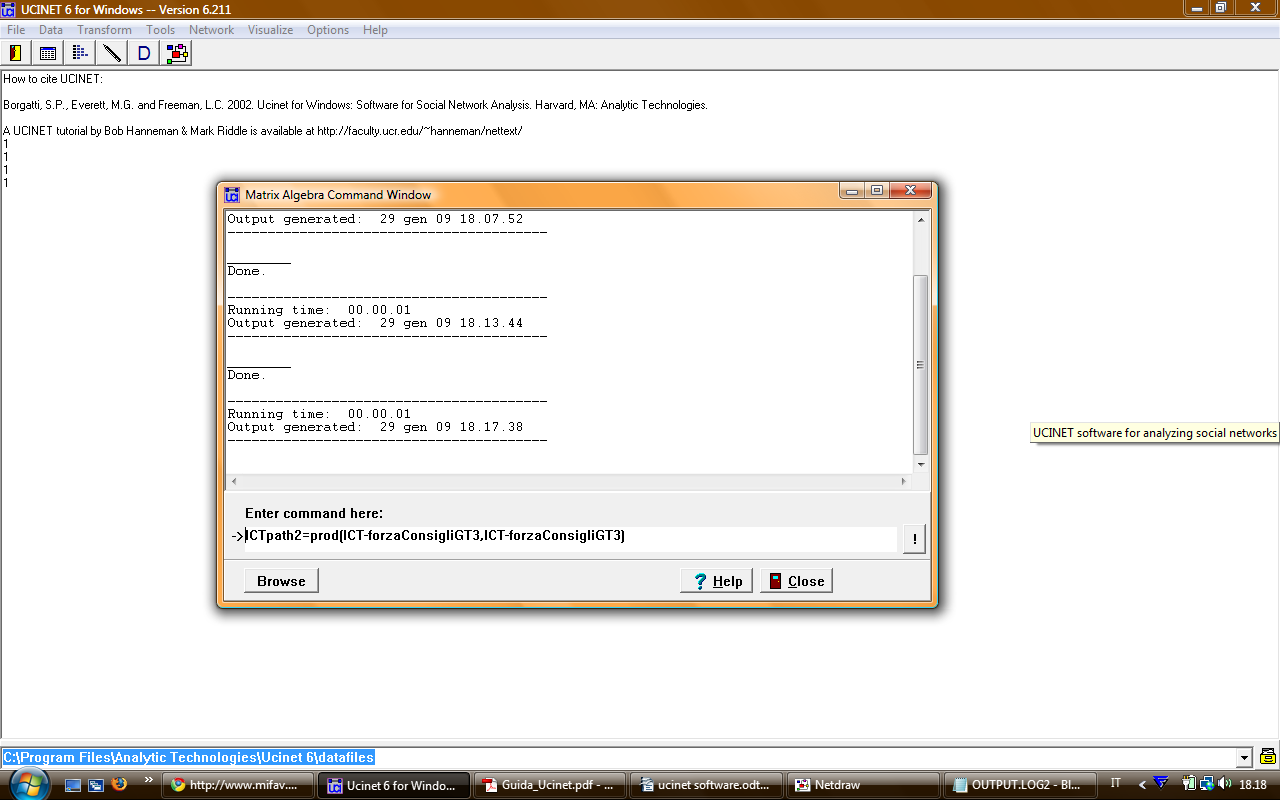This screenshot has width=1280, height=800.
Task: Open the Data menu
Action: 51,30
